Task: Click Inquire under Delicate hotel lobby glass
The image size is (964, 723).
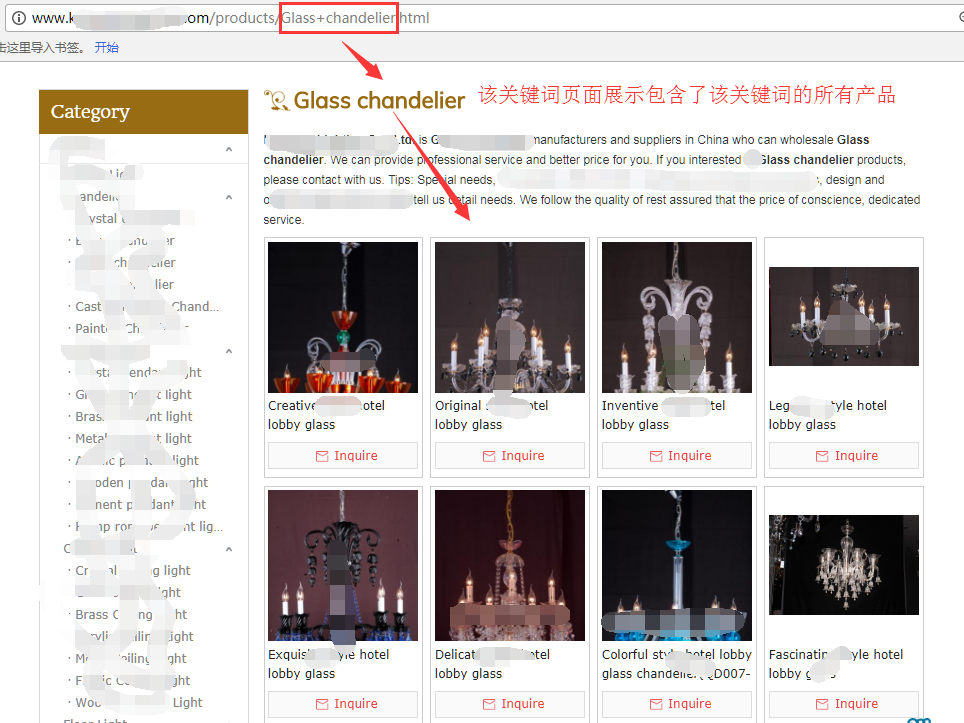Action: tap(509, 703)
